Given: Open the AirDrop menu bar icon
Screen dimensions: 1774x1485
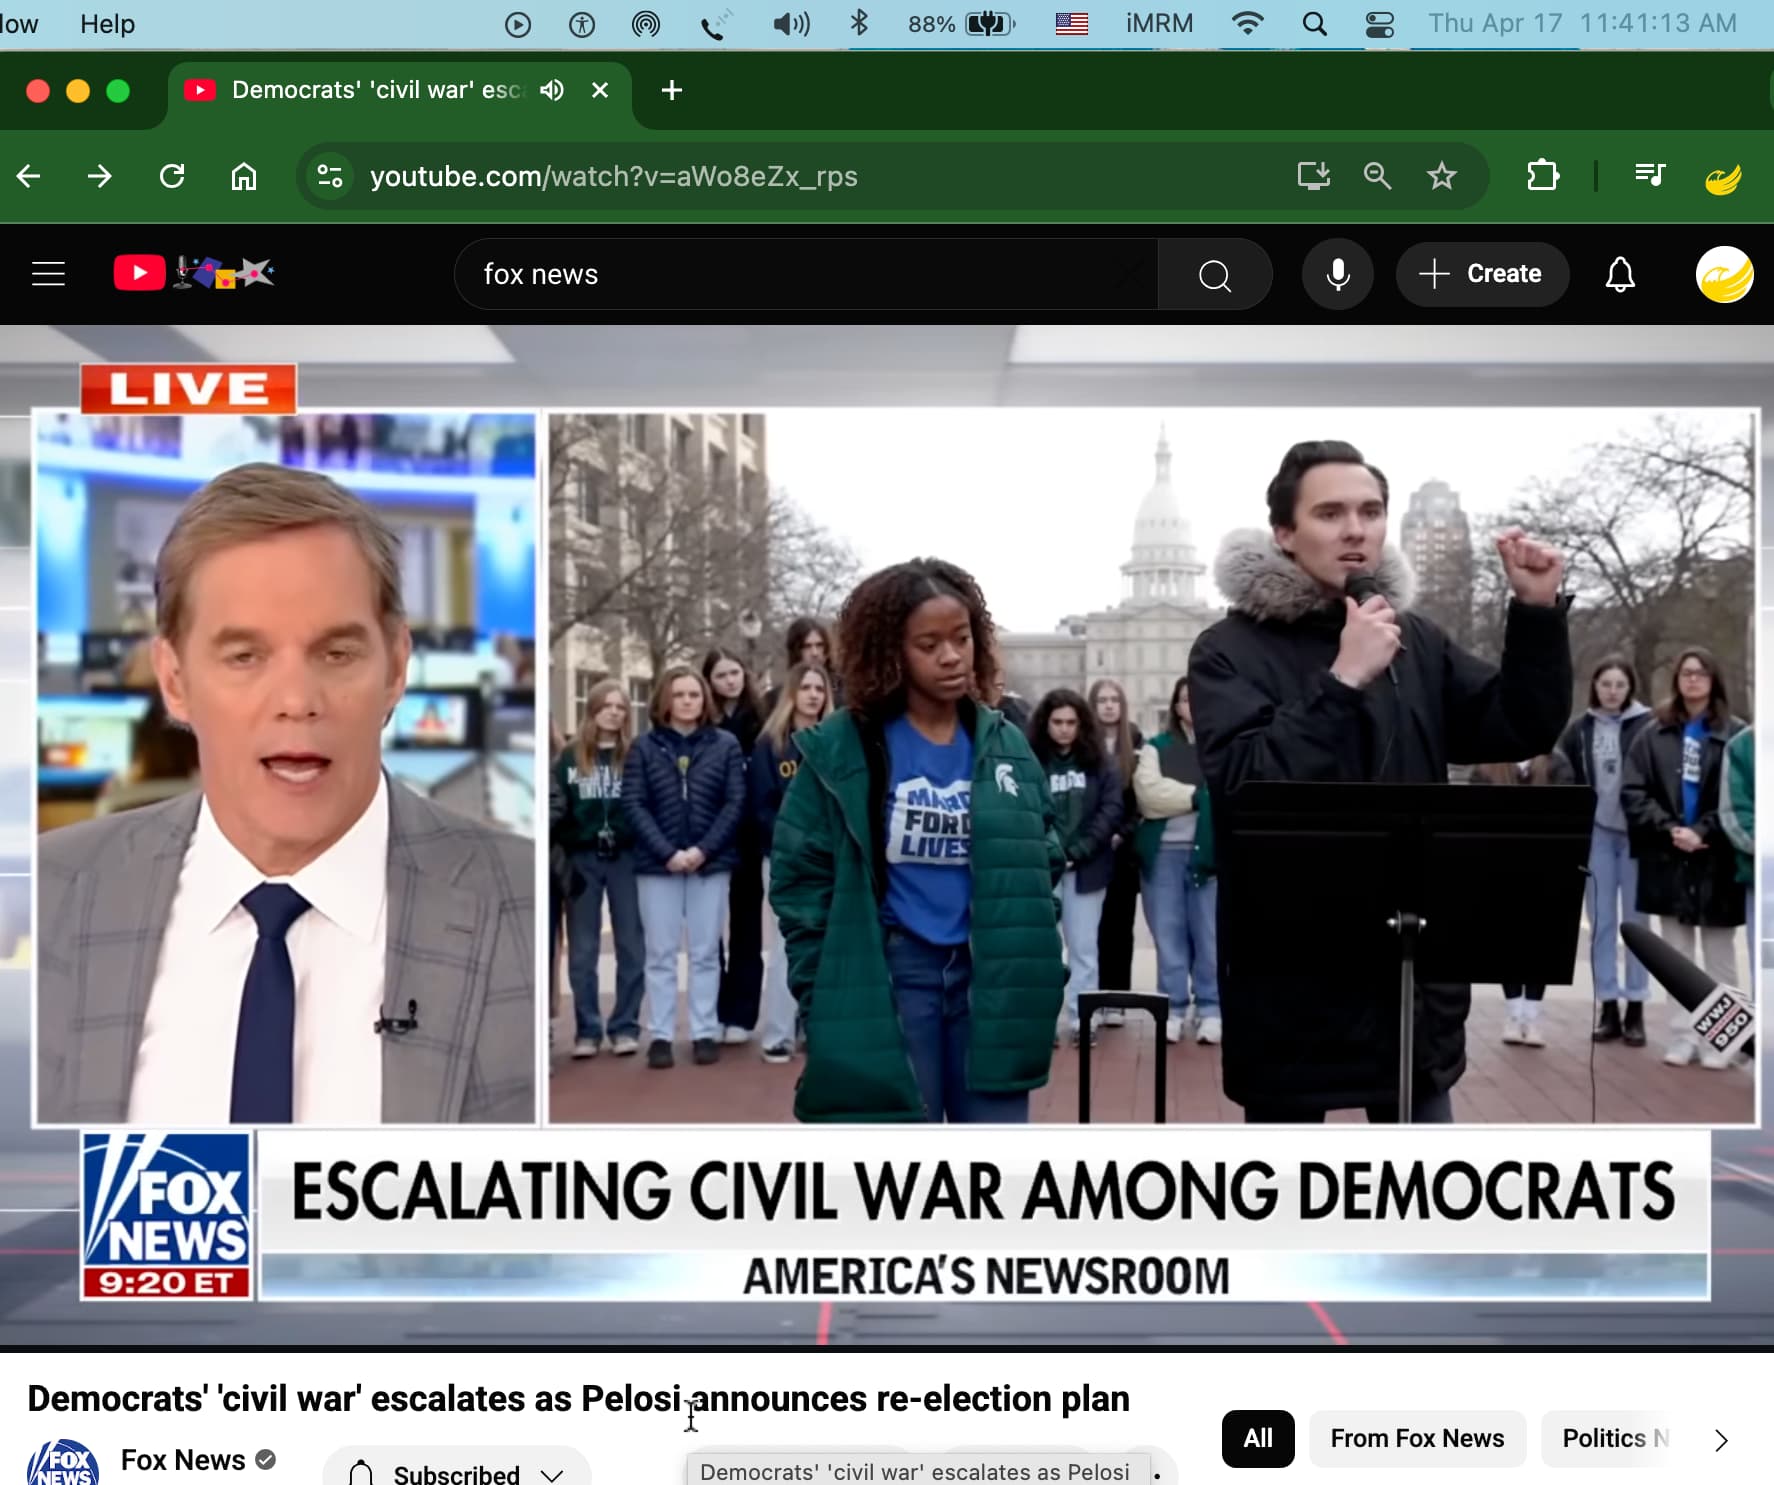Looking at the screenshot, I should pyautogui.click(x=646, y=24).
